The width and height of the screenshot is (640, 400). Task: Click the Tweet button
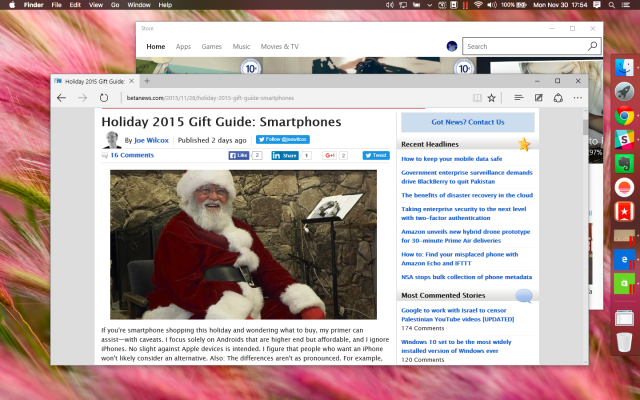(376, 155)
